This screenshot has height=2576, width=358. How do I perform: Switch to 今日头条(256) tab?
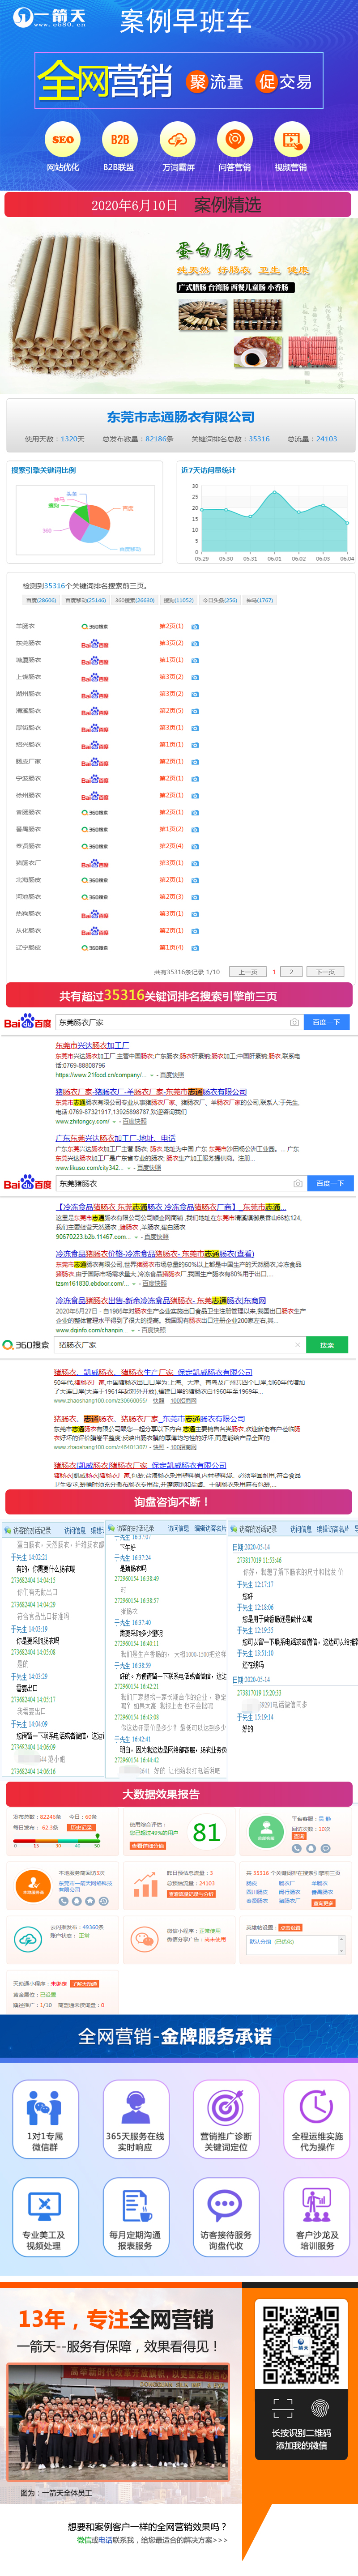220,600
